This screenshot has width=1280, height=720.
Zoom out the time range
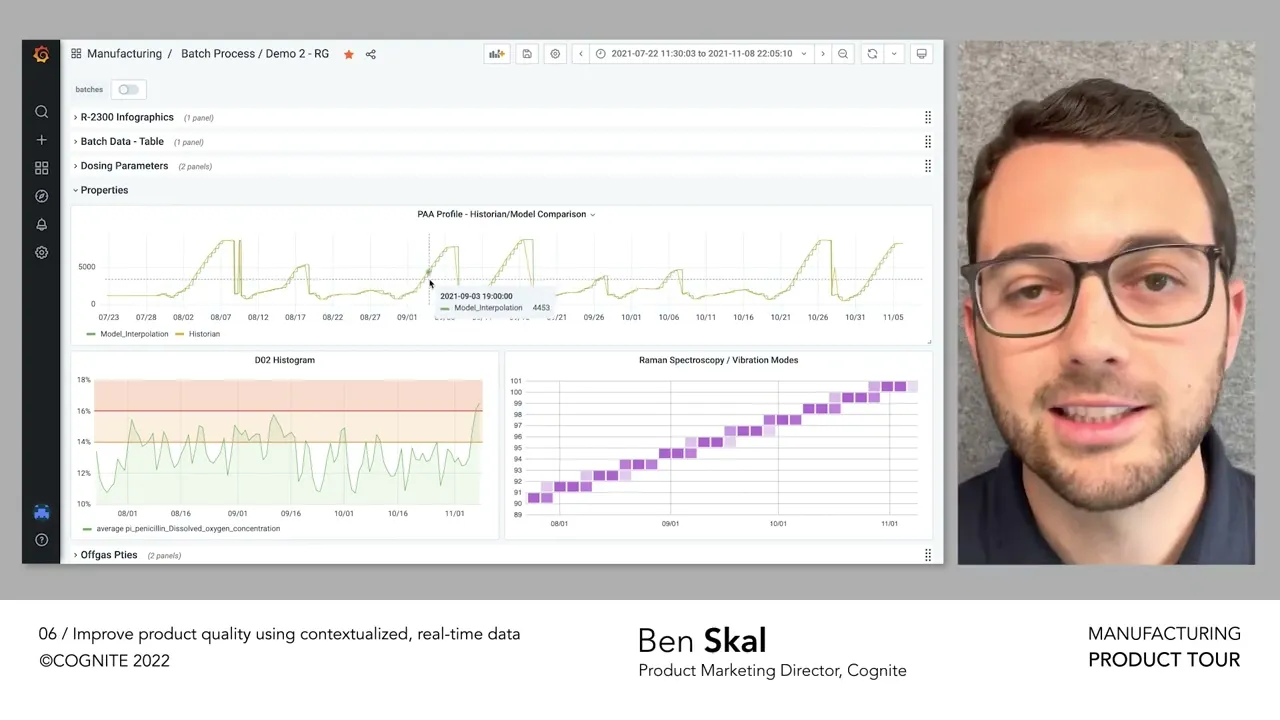tap(843, 54)
